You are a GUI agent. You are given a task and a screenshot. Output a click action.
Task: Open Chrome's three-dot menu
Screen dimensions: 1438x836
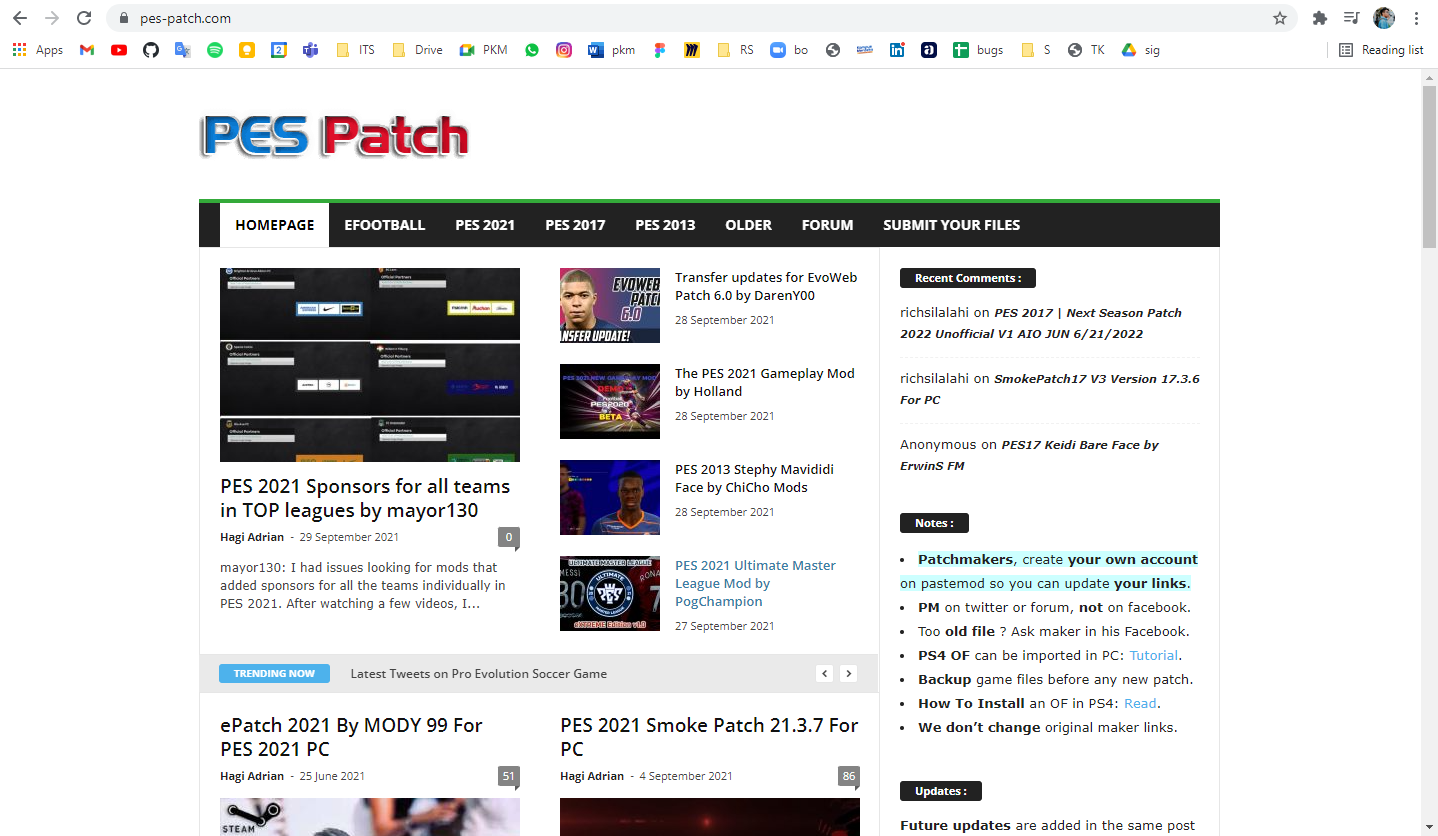[x=1416, y=18]
